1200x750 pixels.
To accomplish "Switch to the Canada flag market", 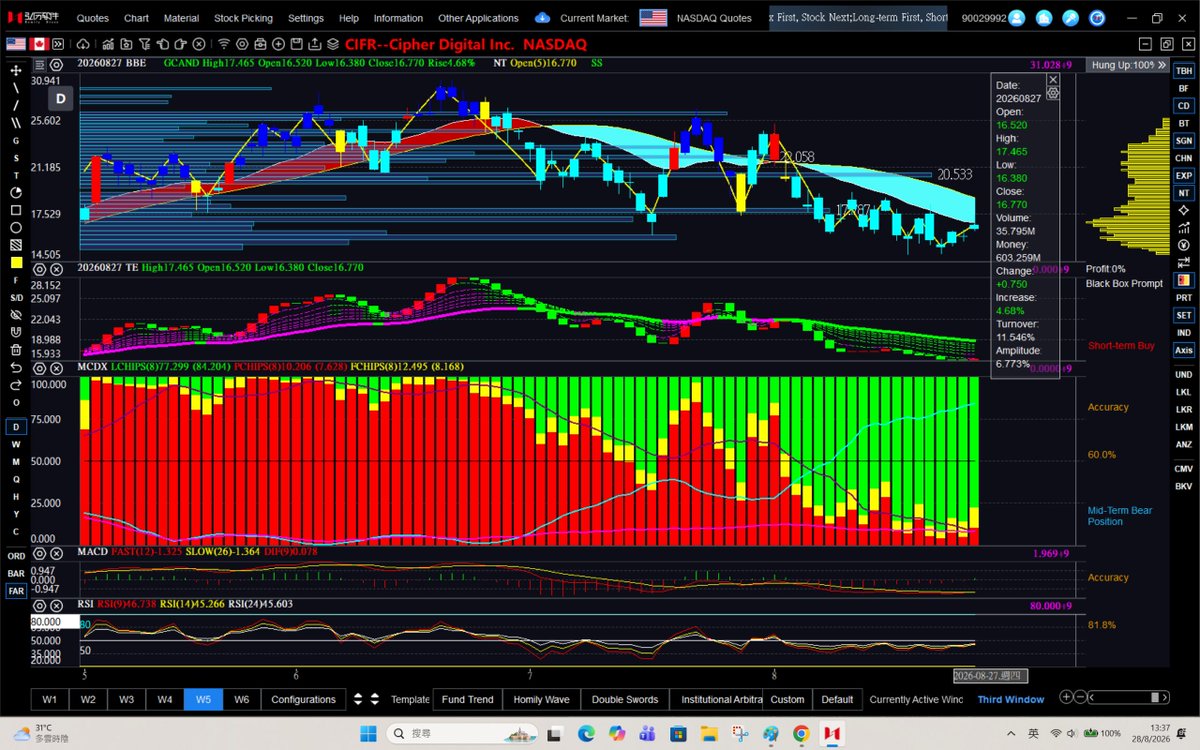I will (39, 44).
